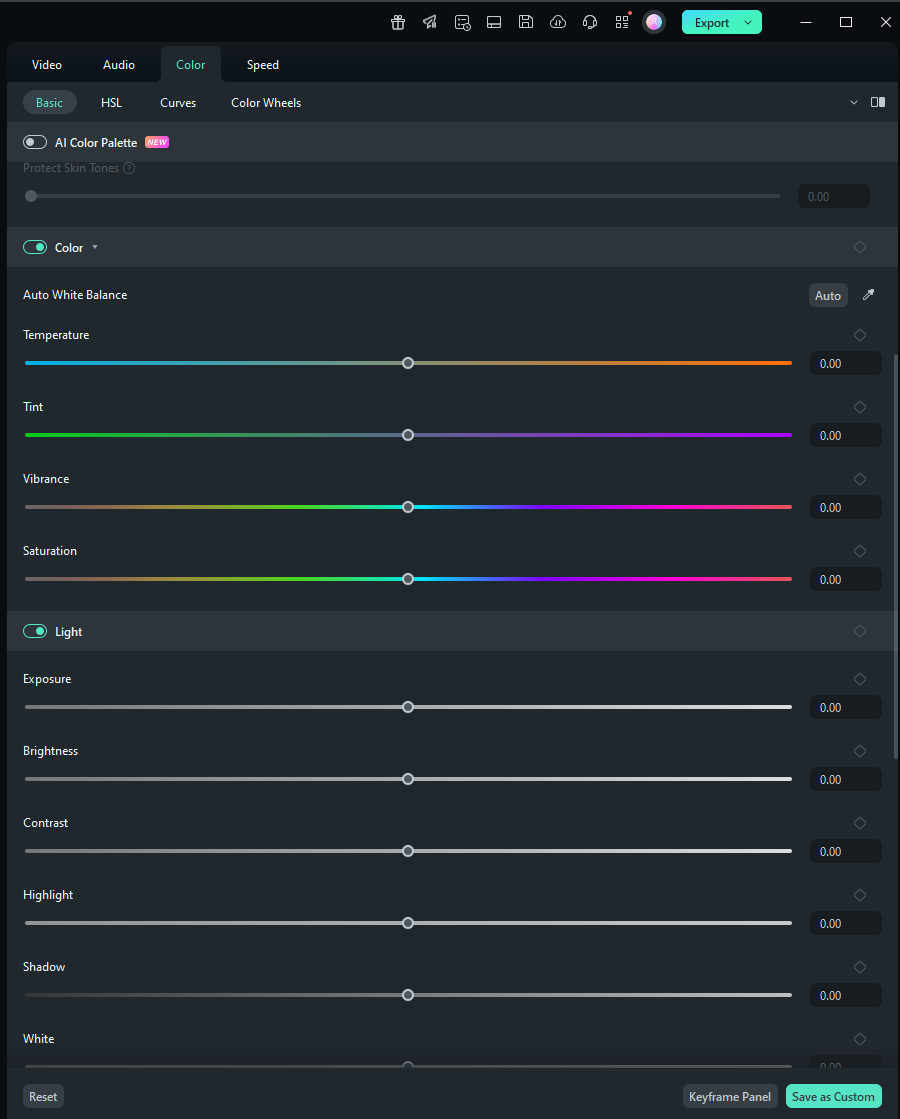Viewport: 900px width, 1119px height.
Task: Switch to the Audio tab
Action: pyautogui.click(x=119, y=65)
